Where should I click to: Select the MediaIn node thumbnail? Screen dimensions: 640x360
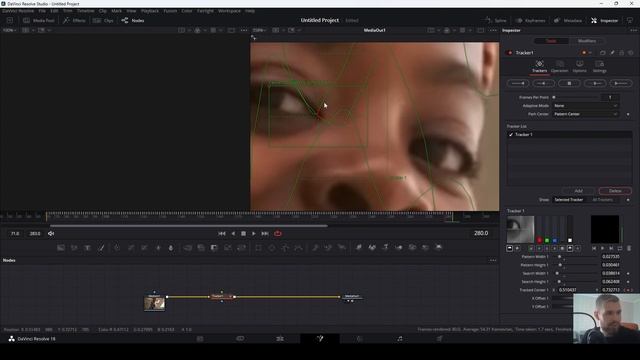click(155, 303)
